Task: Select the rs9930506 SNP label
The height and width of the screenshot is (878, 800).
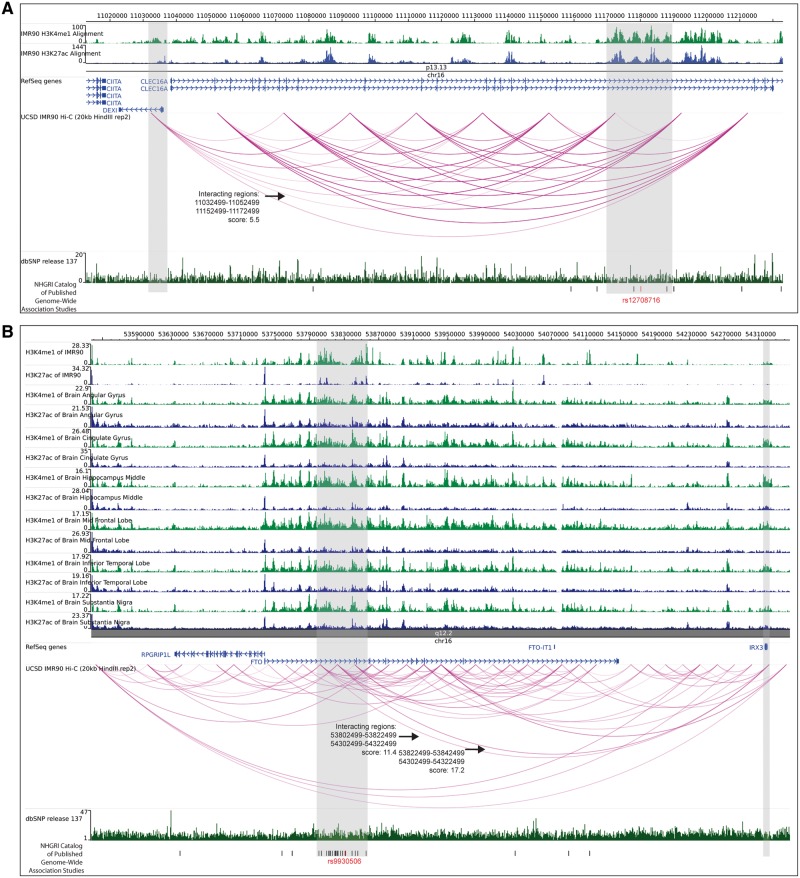Action: 344,861
